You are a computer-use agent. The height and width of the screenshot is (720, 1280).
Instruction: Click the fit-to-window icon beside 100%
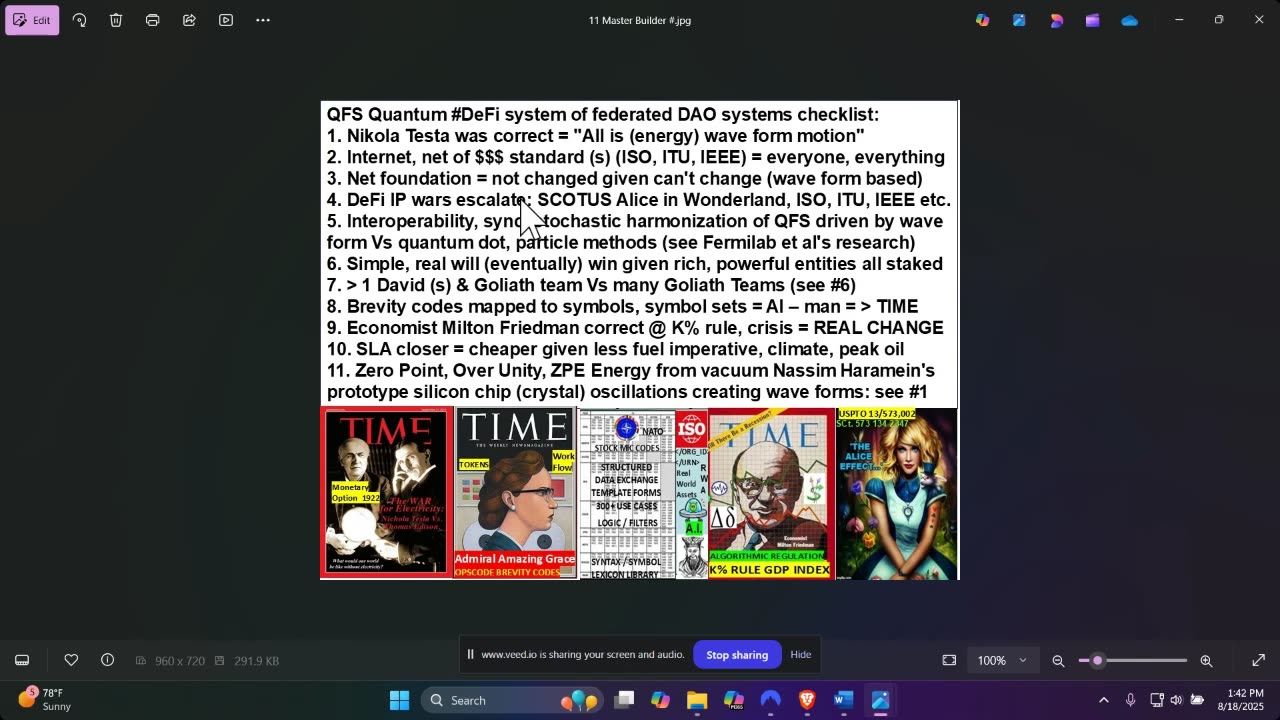pyautogui.click(x=949, y=660)
